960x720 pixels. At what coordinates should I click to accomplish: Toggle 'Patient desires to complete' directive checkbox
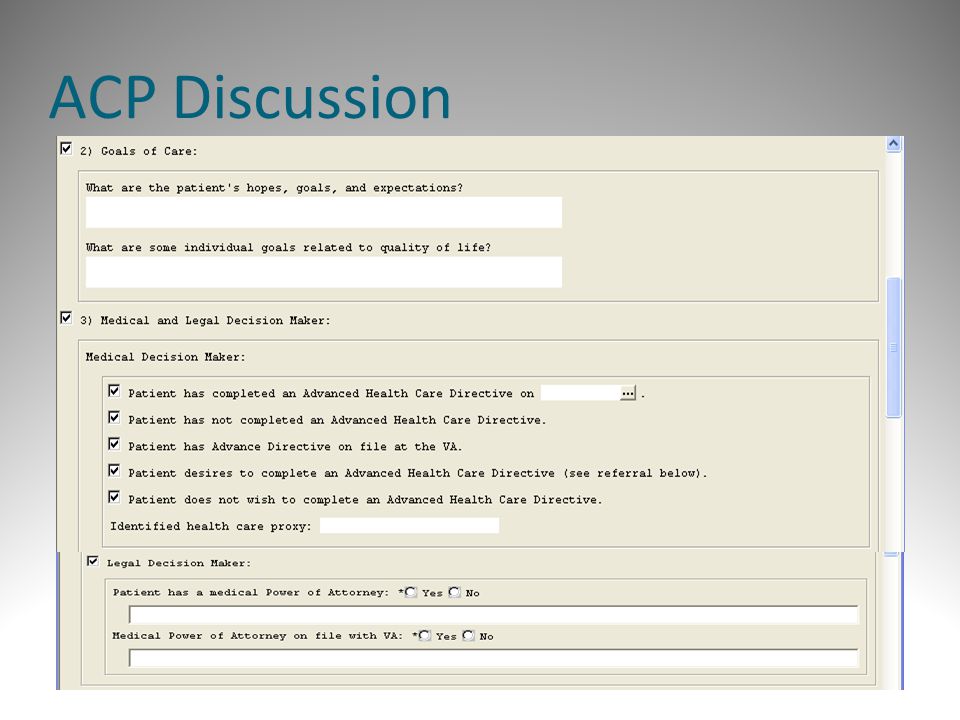(114, 470)
